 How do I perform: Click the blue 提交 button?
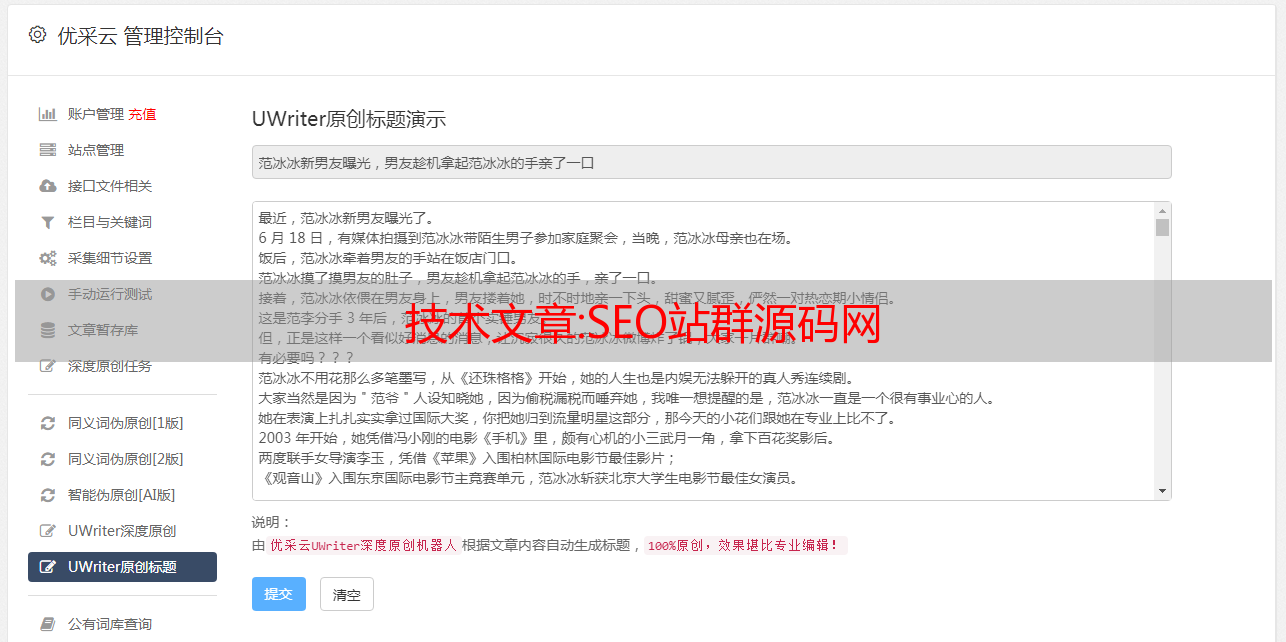[279, 594]
